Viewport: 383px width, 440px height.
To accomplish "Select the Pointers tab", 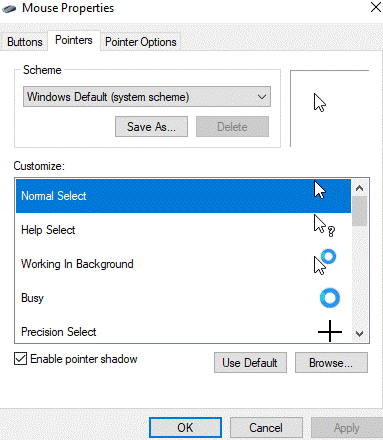I will (x=74, y=40).
